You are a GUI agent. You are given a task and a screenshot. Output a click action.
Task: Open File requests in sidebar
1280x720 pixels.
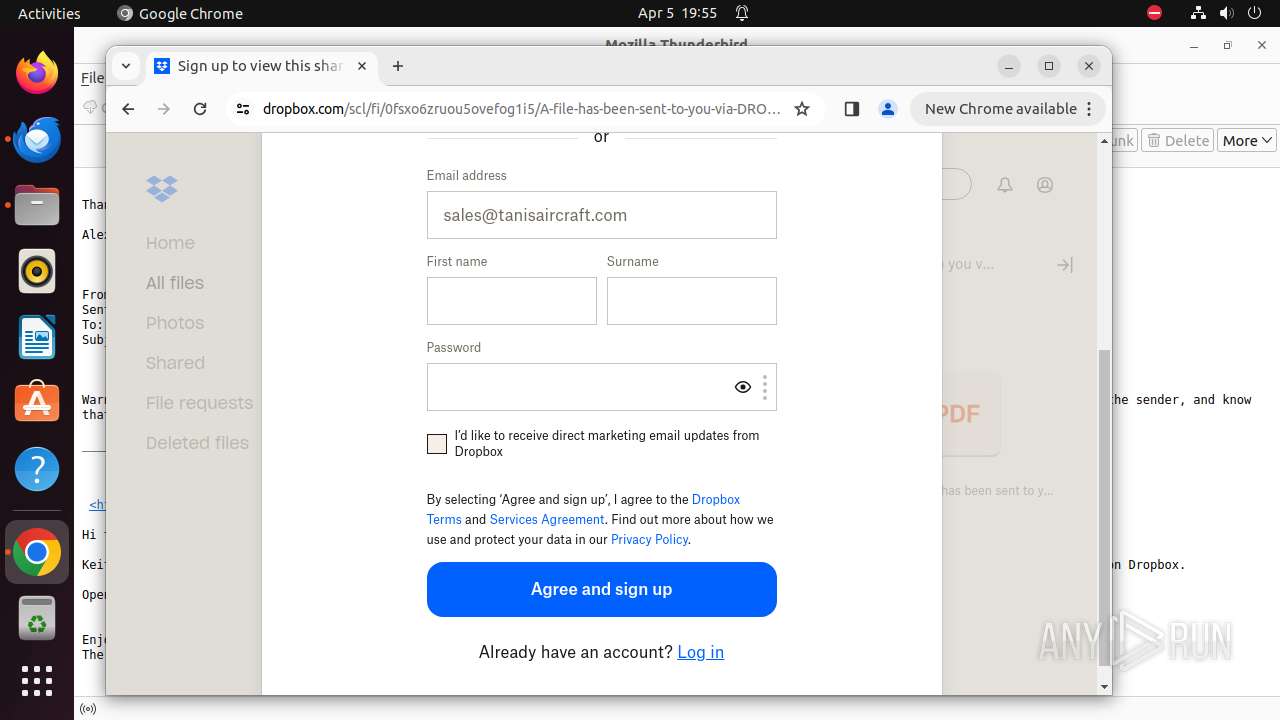pyautogui.click(x=199, y=403)
